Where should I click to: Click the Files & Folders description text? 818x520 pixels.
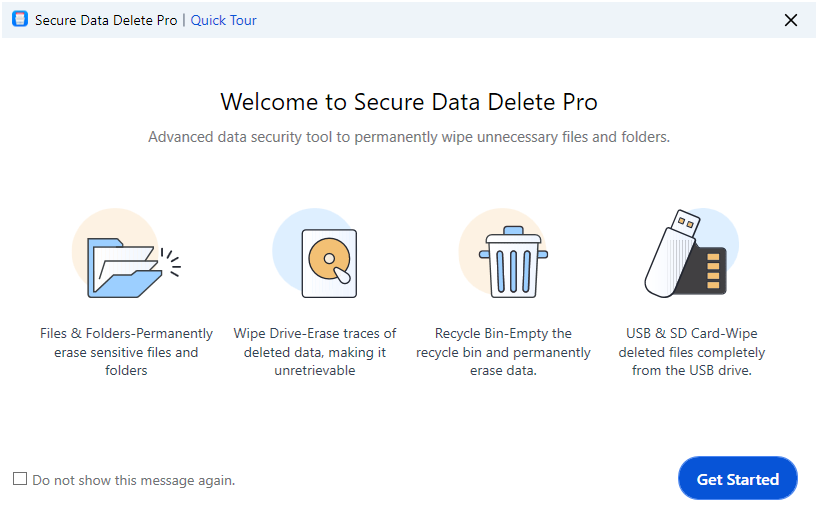coord(126,352)
